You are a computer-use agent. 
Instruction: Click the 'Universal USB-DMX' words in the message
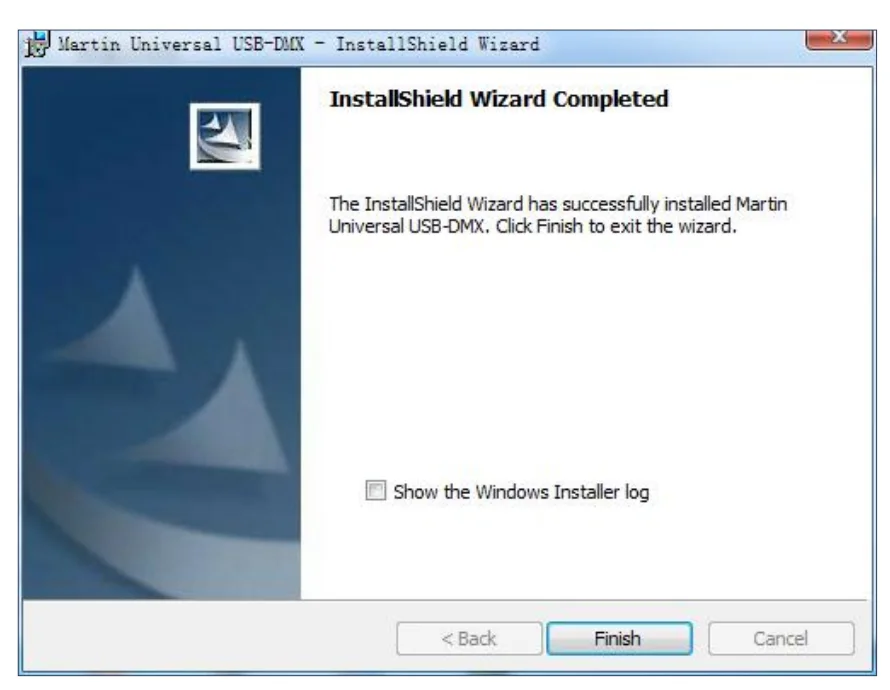(406, 226)
